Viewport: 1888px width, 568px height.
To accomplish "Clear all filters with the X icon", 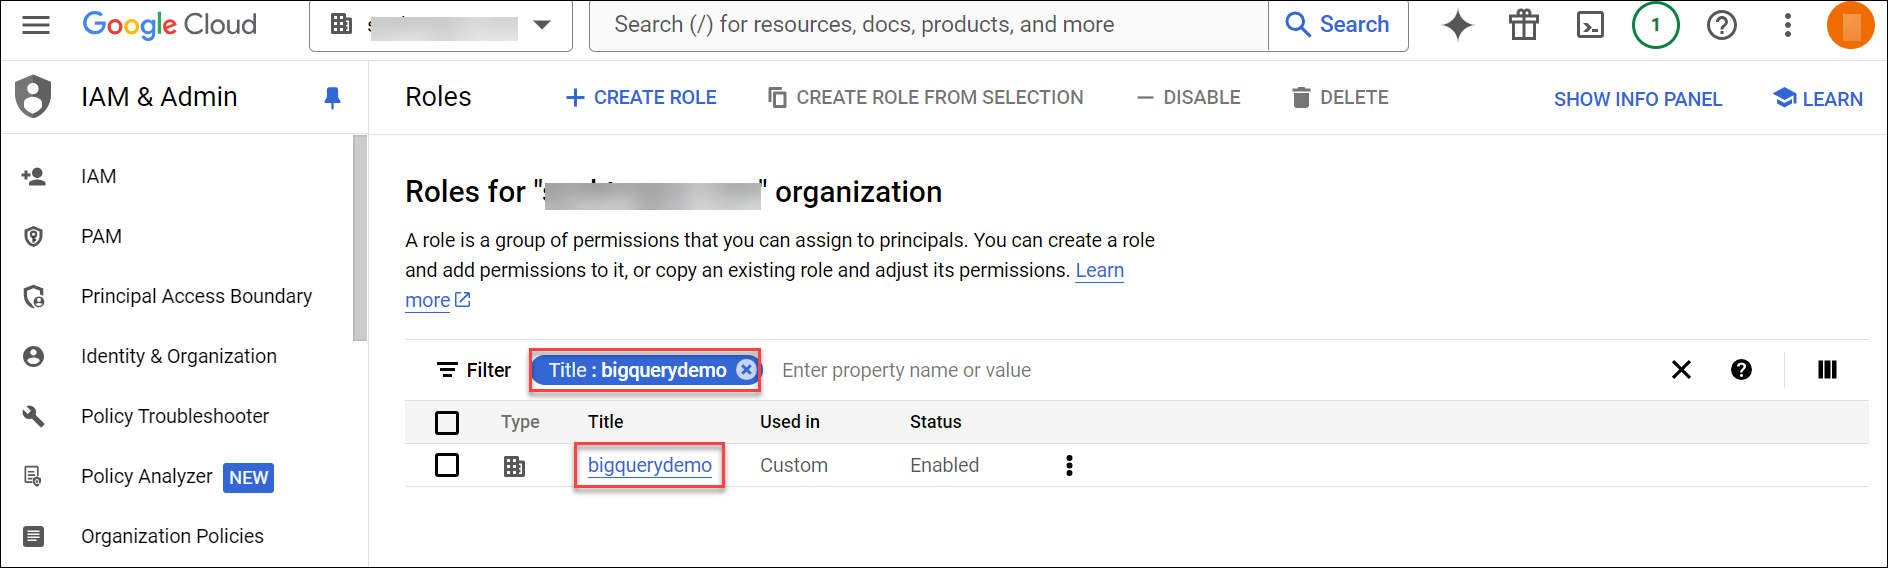I will tap(1682, 370).
